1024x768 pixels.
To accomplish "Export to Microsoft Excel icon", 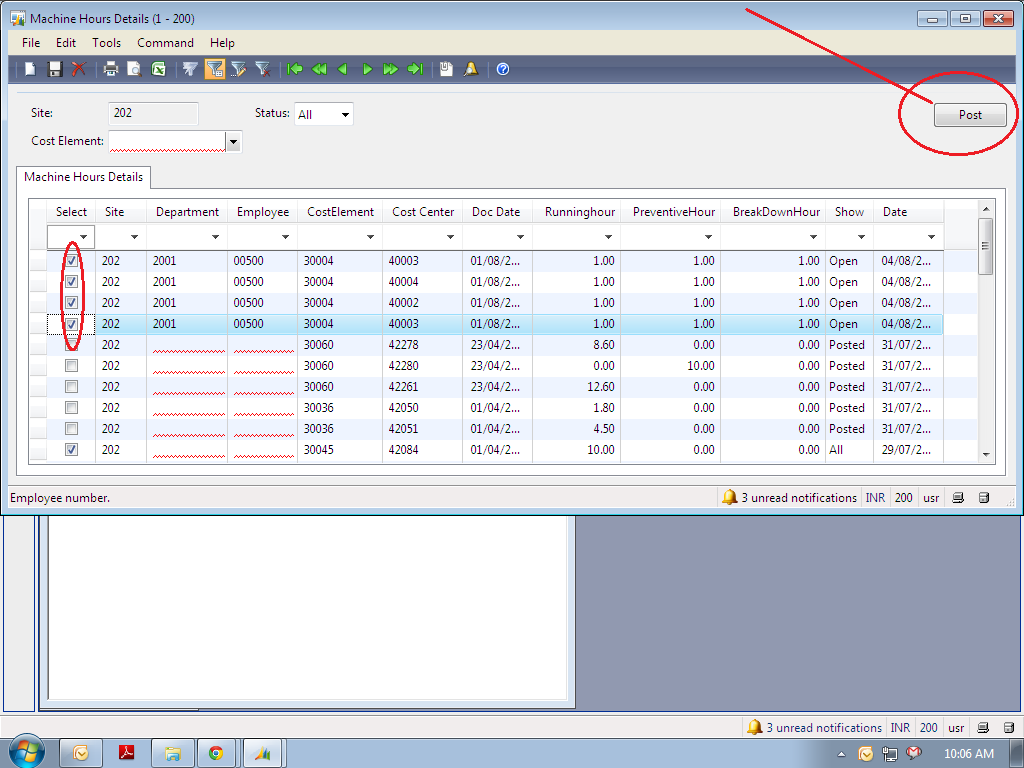I will (158, 69).
